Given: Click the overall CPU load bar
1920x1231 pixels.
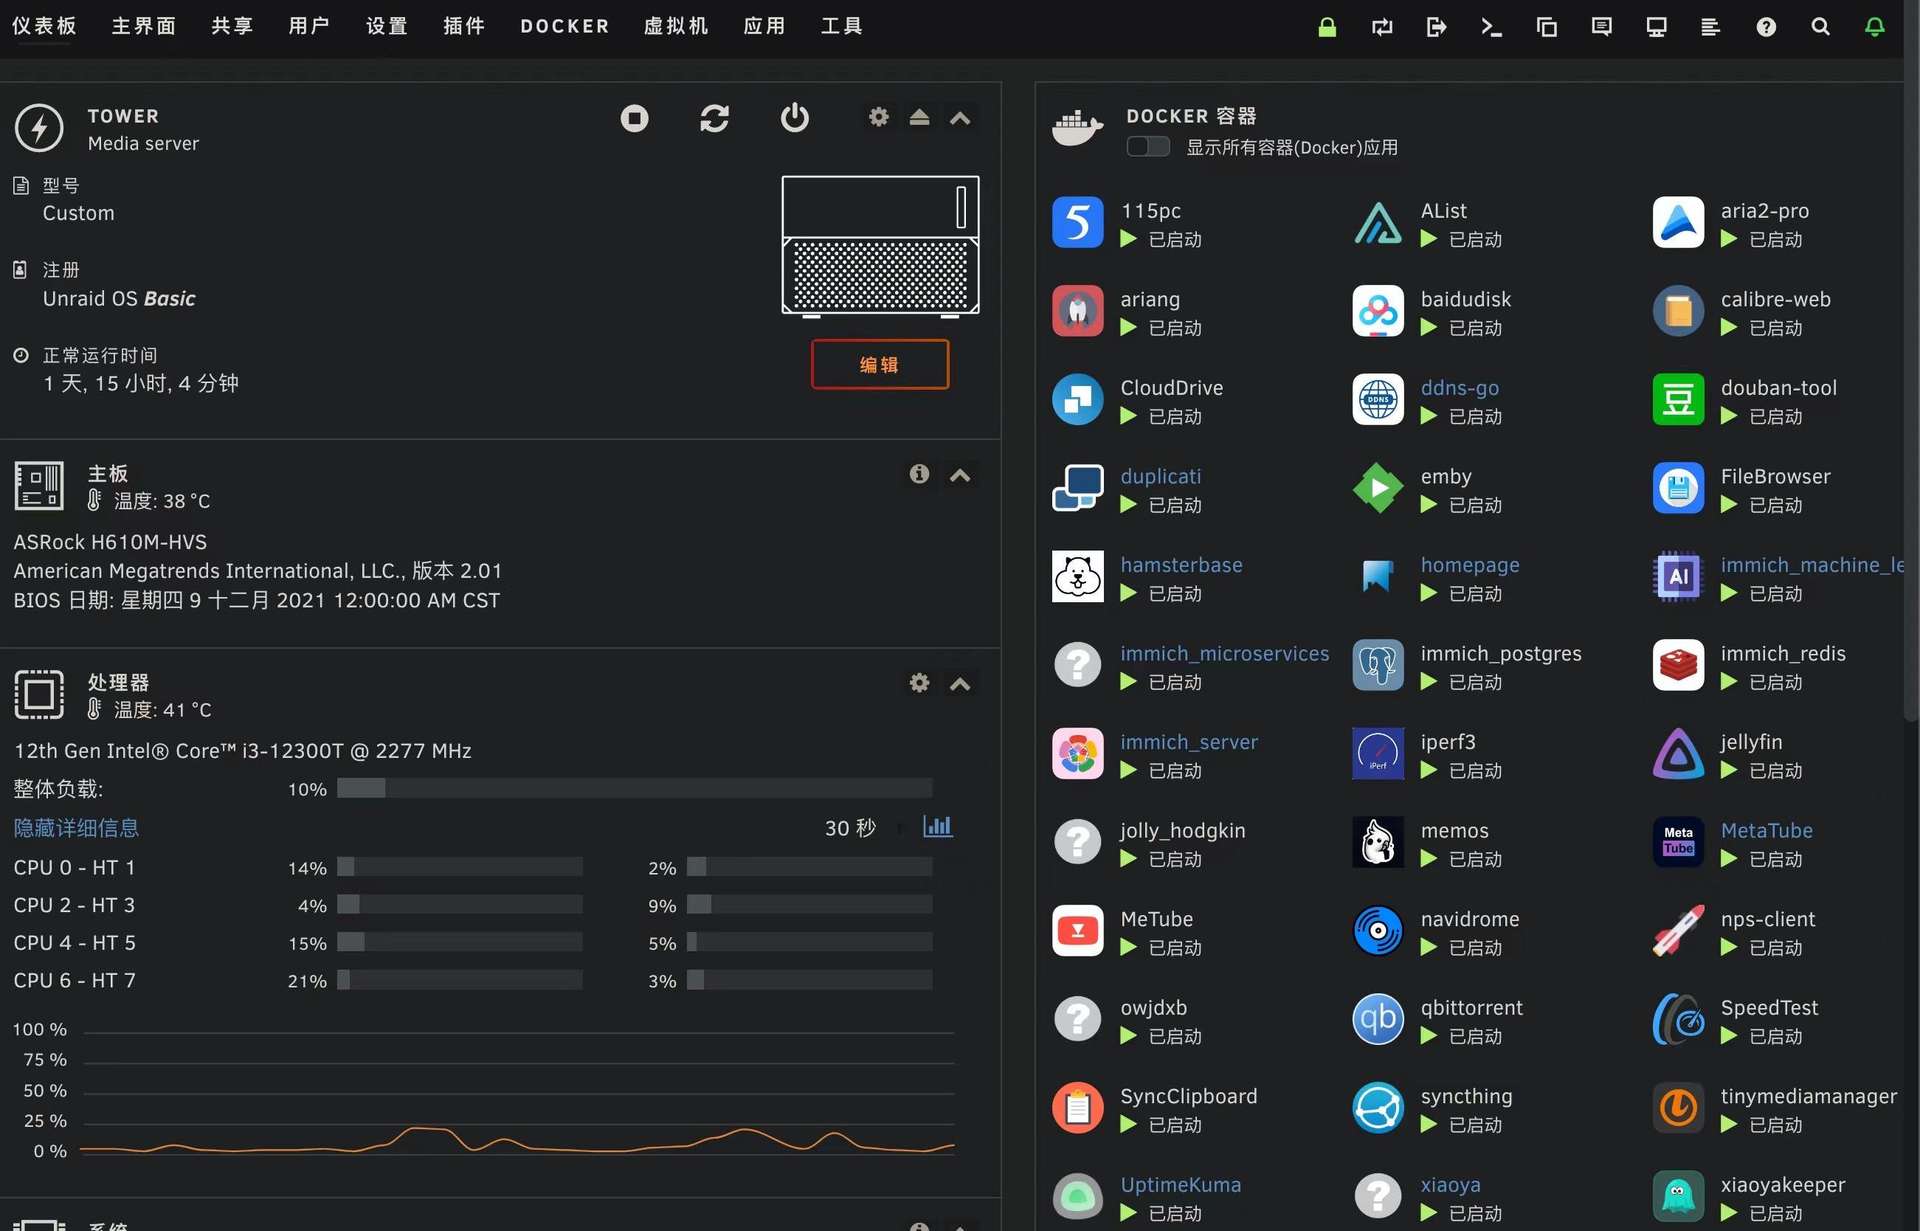Looking at the screenshot, I should pyautogui.click(x=634, y=789).
